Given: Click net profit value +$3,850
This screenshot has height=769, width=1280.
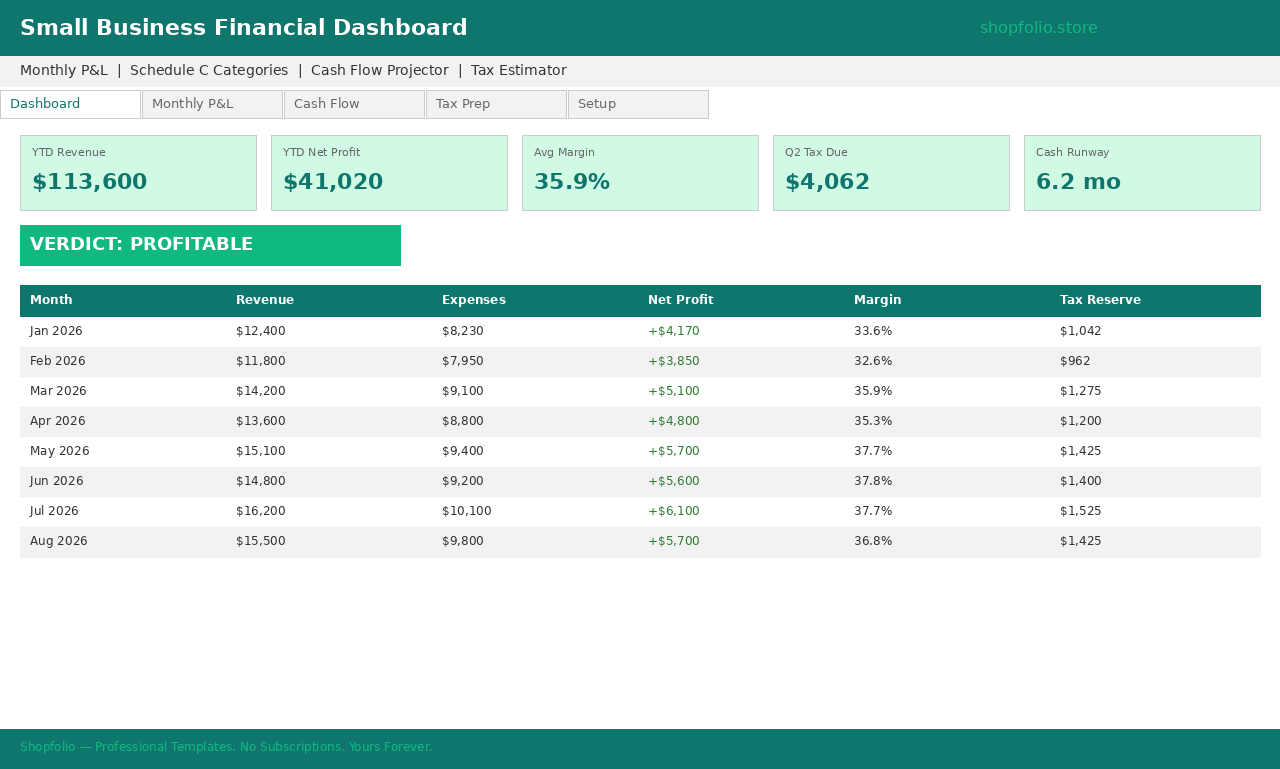Looking at the screenshot, I should [674, 361].
